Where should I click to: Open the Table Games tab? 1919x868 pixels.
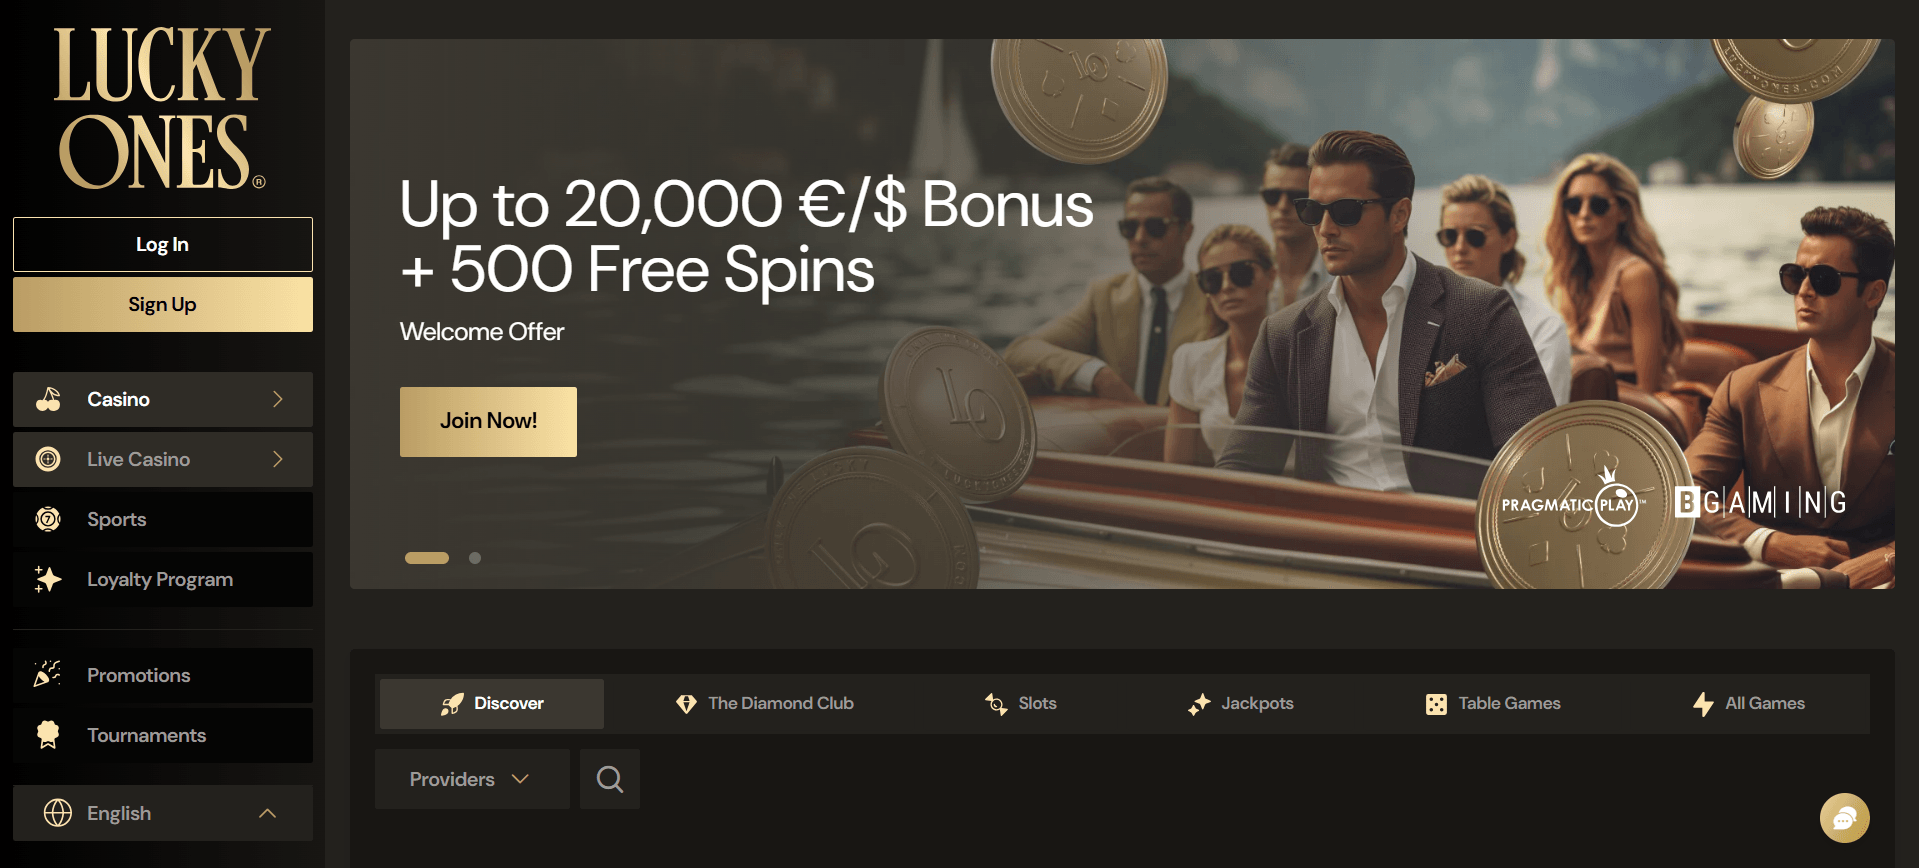1493,703
